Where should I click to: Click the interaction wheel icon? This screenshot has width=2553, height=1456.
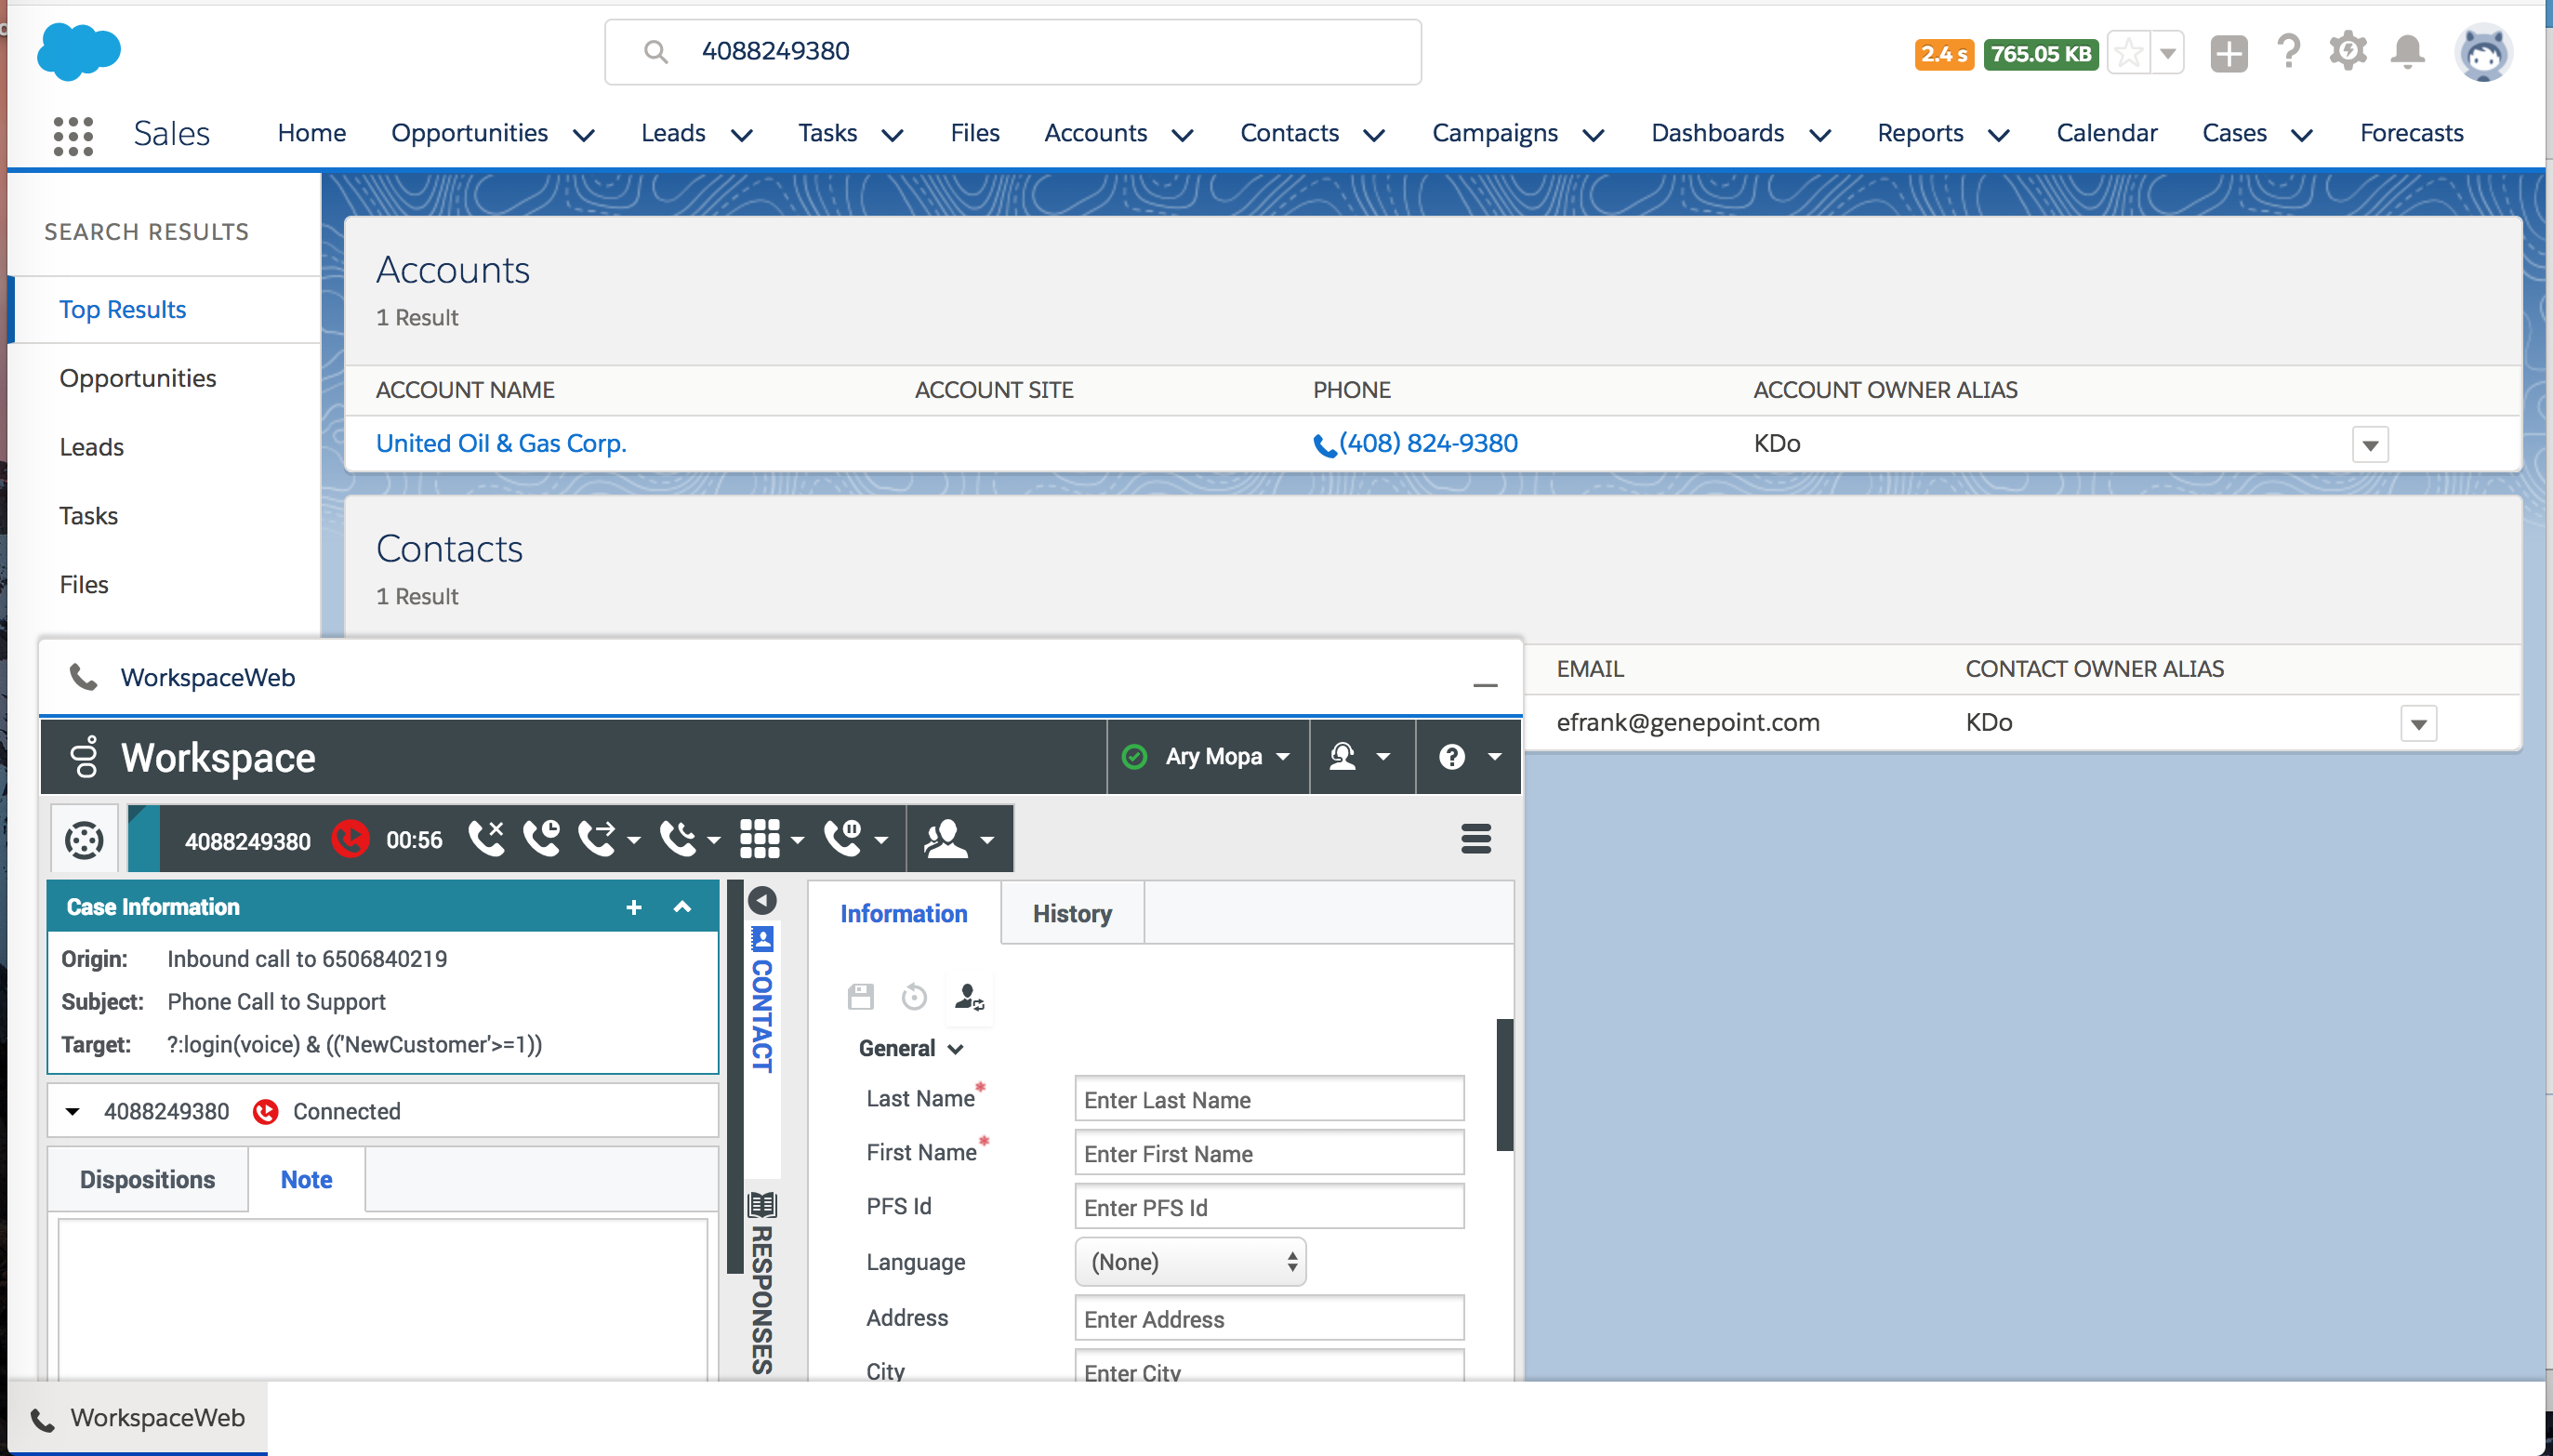click(84, 839)
